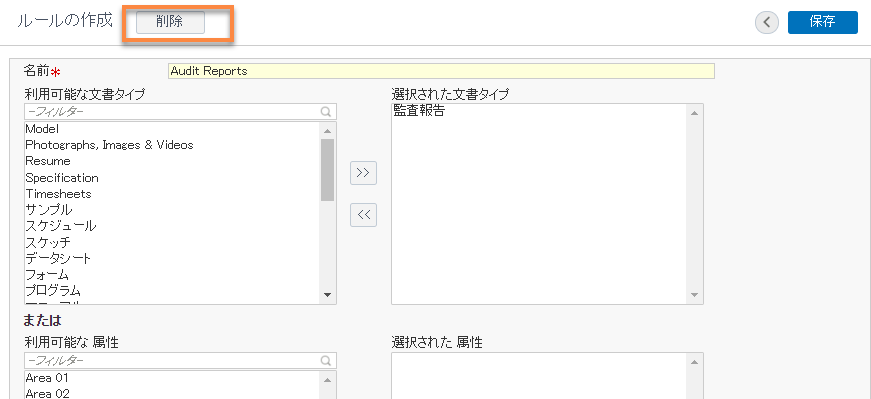Choose Specification document type
The width and height of the screenshot is (871, 399).
[x=172, y=178]
